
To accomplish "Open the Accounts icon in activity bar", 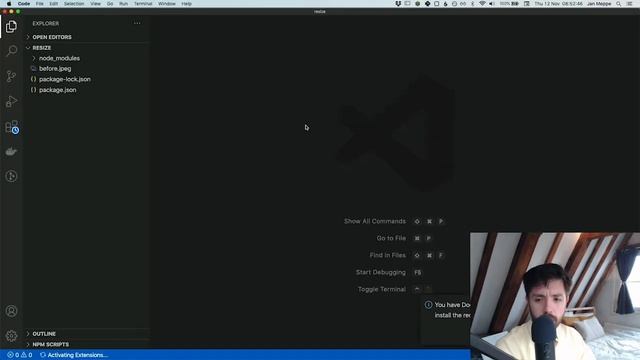I will coord(11,311).
